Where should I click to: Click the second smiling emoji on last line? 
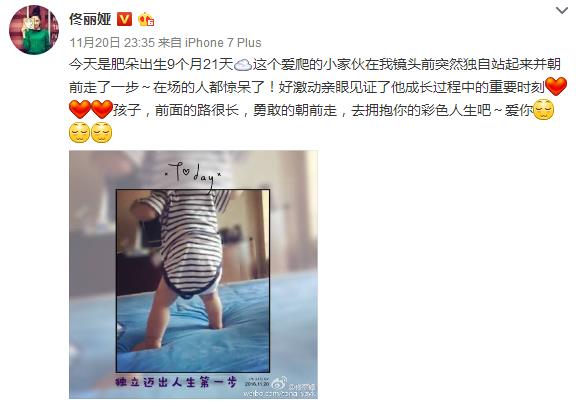point(102,133)
